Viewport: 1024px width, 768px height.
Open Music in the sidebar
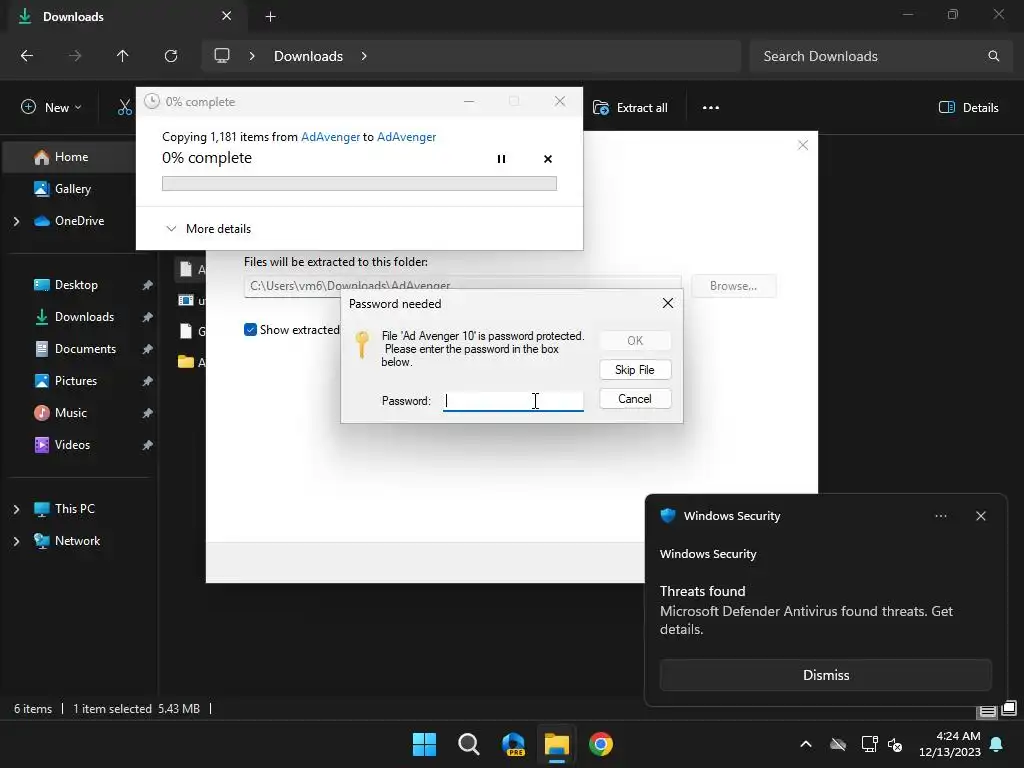pos(71,413)
